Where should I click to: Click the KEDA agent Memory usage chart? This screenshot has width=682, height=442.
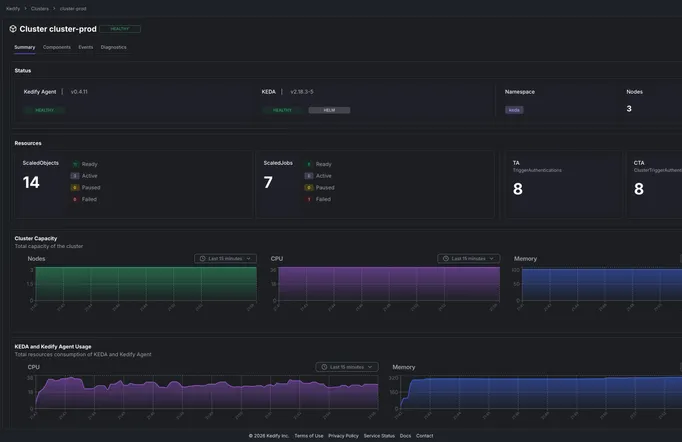point(541,392)
